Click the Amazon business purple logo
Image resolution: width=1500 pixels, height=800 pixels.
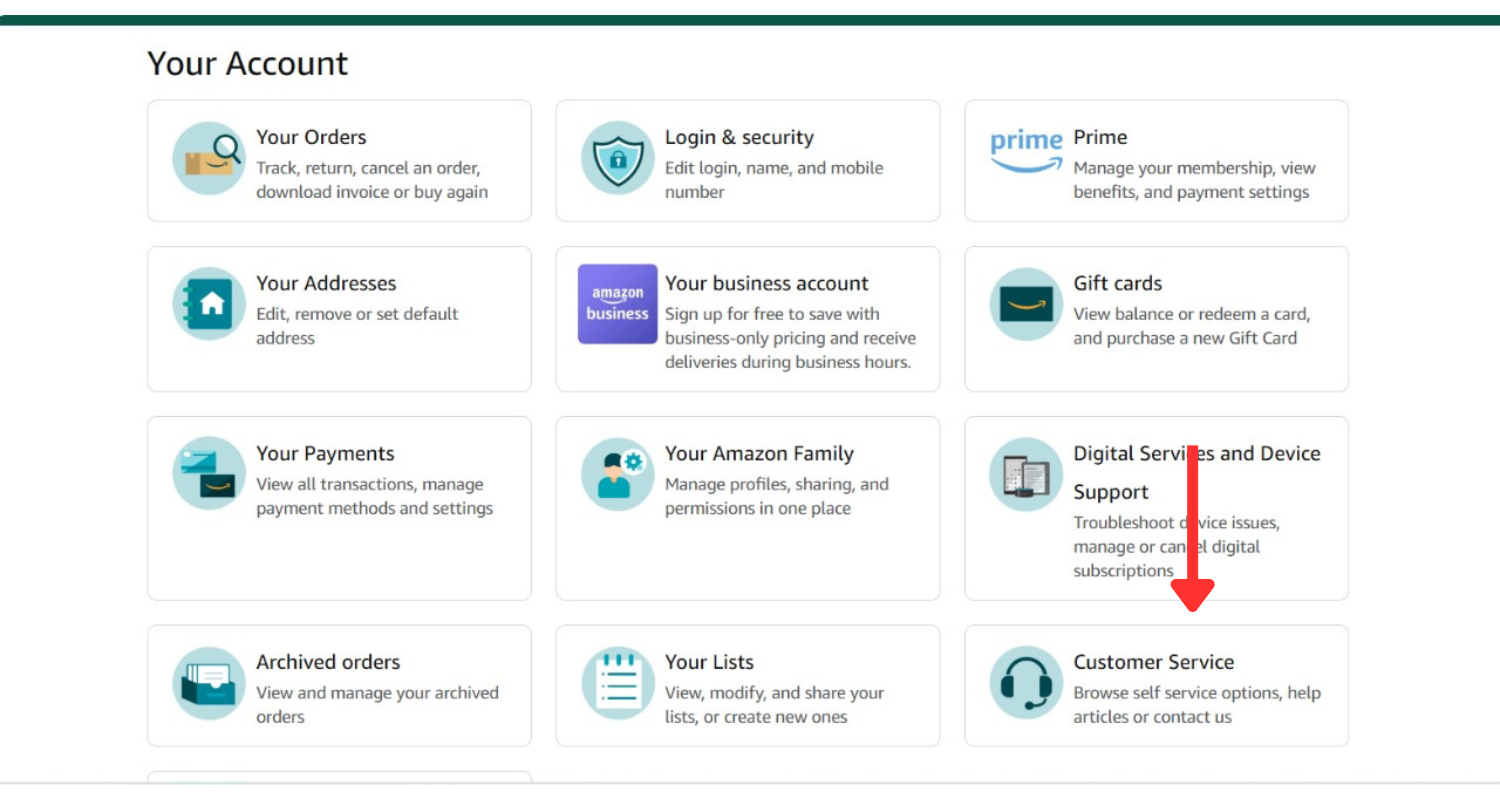click(x=617, y=304)
